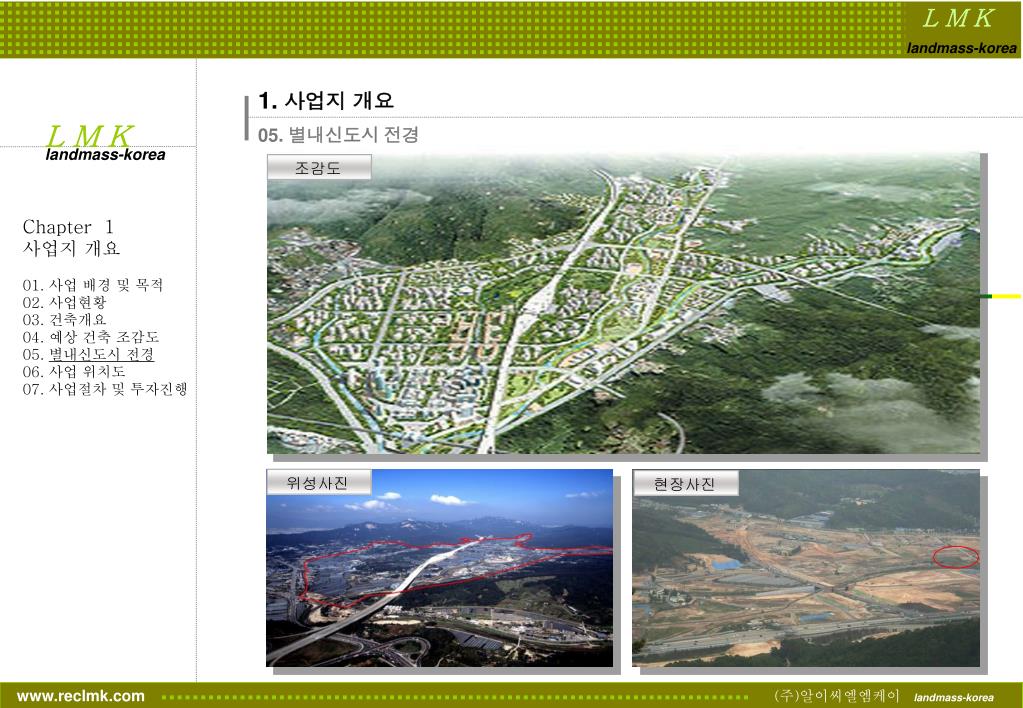This screenshot has width=1023, height=708.
Task: Open the bird's-eye view rendering image
Action: (x=623, y=303)
